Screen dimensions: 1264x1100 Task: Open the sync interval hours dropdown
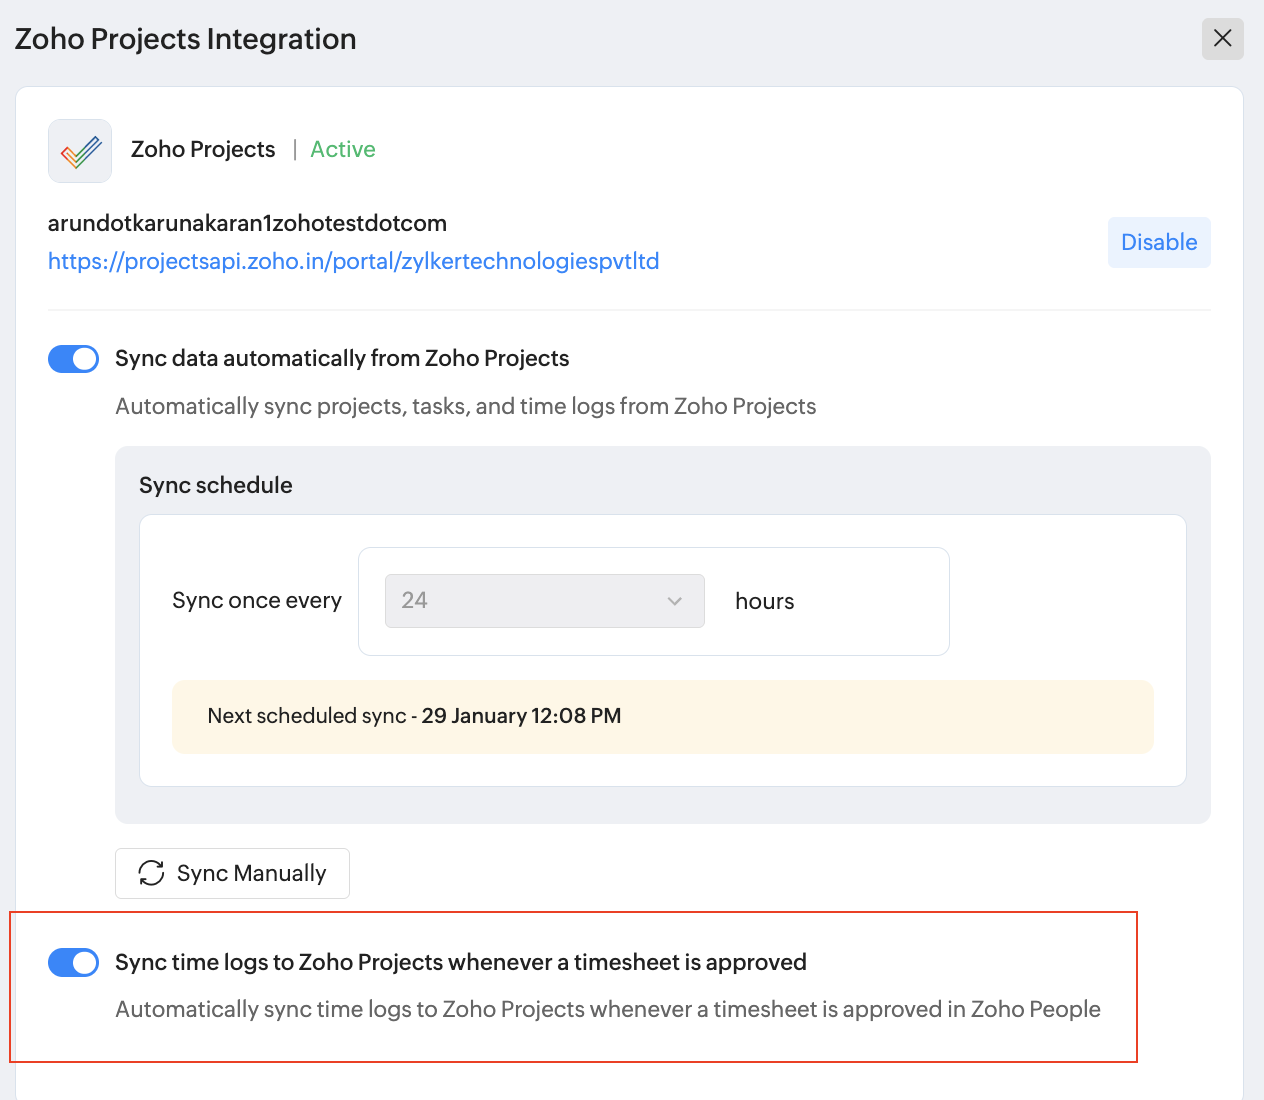pos(544,601)
